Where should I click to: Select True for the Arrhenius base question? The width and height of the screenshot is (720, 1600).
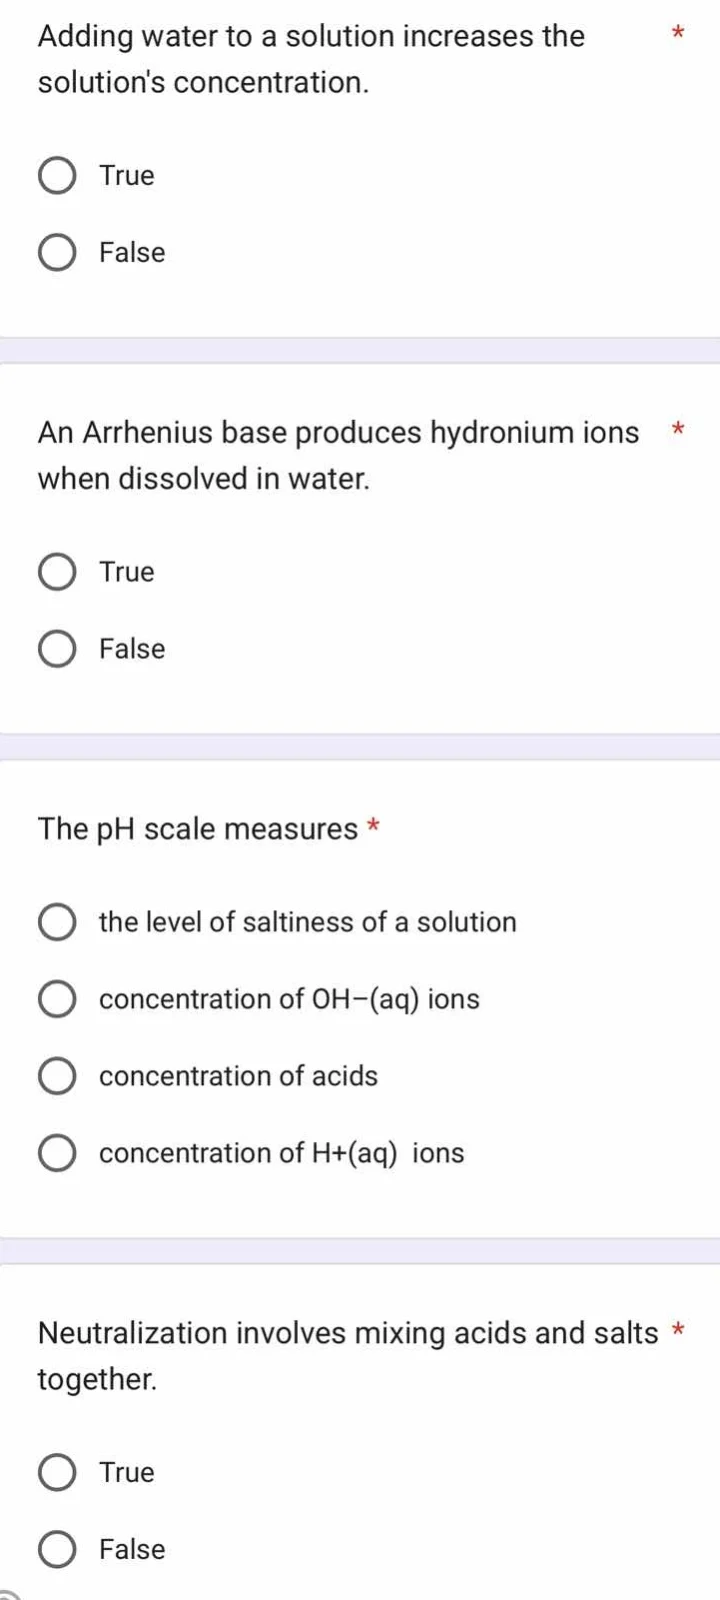[x=57, y=571]
